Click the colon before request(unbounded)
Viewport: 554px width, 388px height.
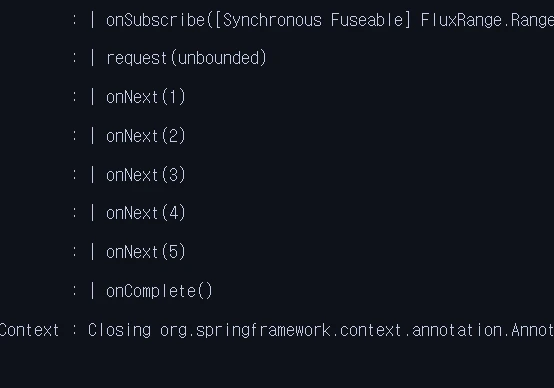(74, 58)
